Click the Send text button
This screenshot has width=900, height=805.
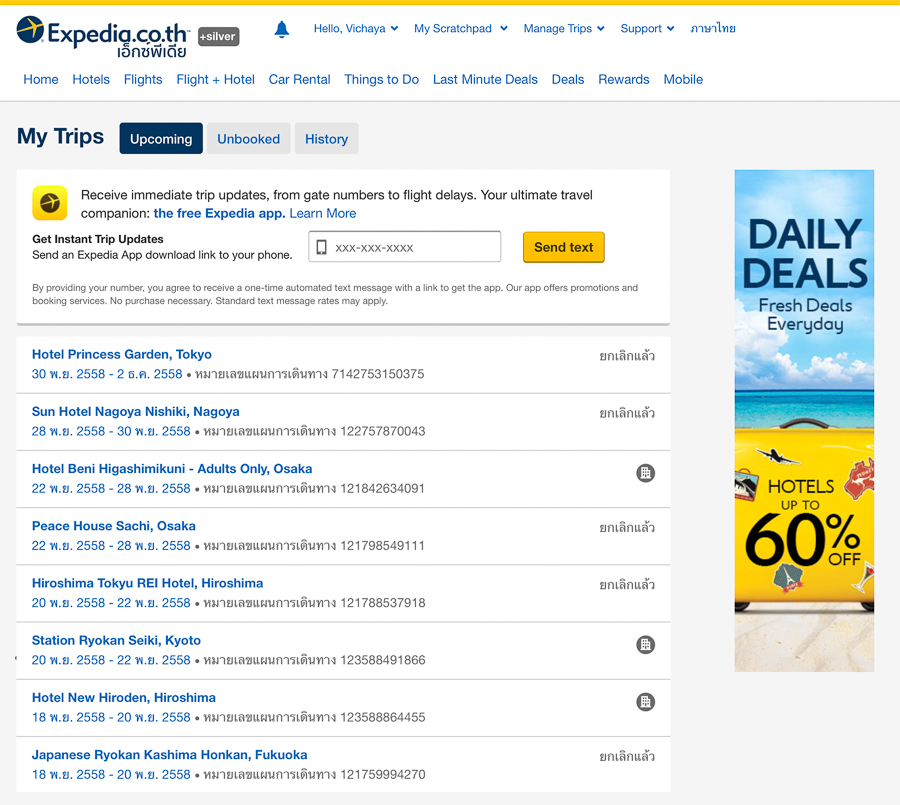[x=564, y=247]
